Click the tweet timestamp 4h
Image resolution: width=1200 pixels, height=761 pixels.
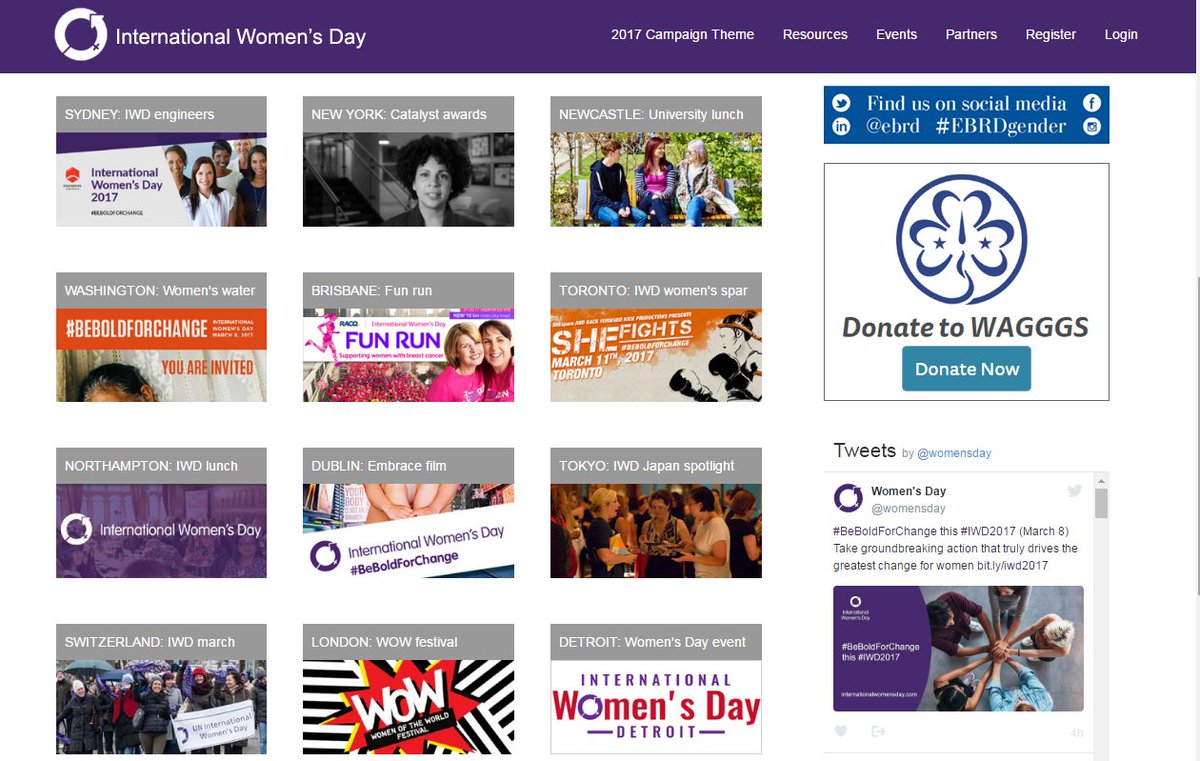(1077, 733)
